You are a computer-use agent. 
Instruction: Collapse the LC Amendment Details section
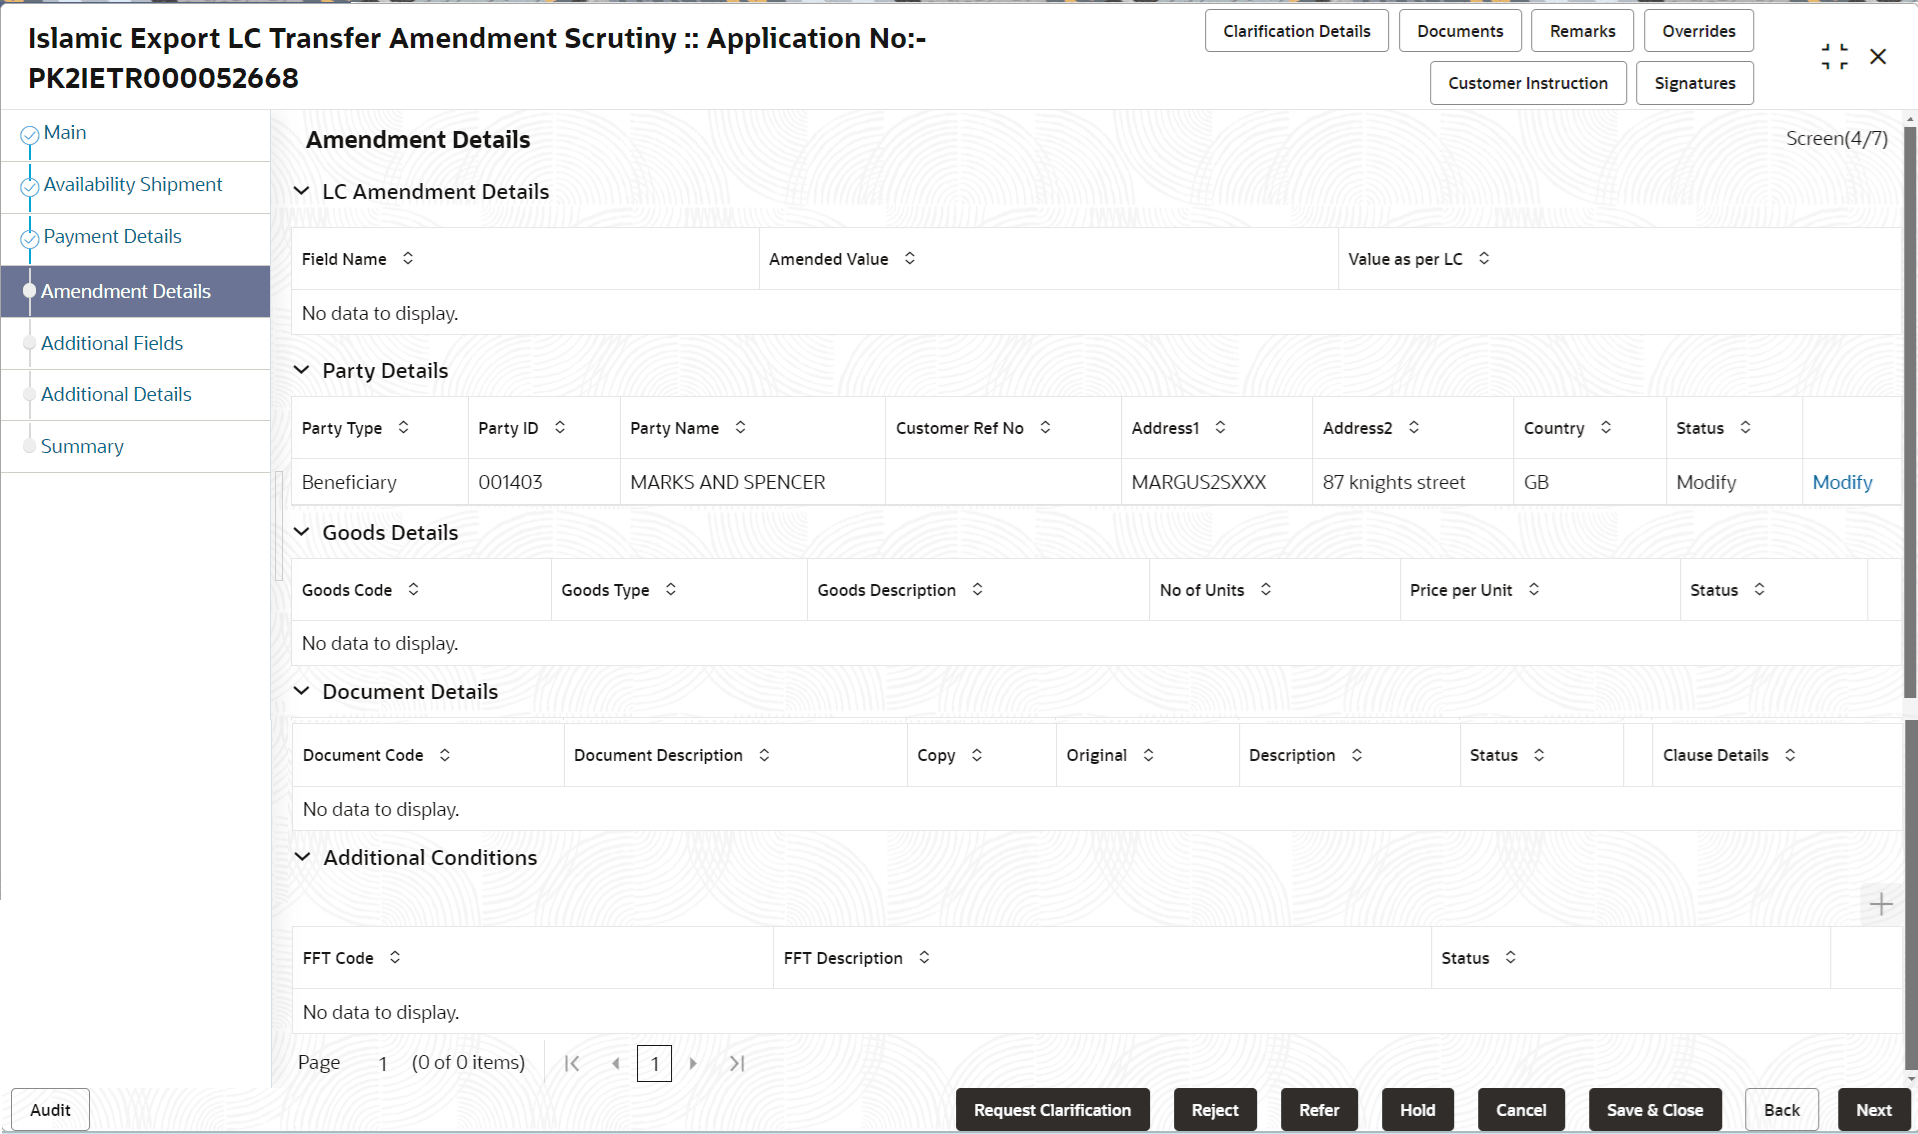click(x=302, y=191)
